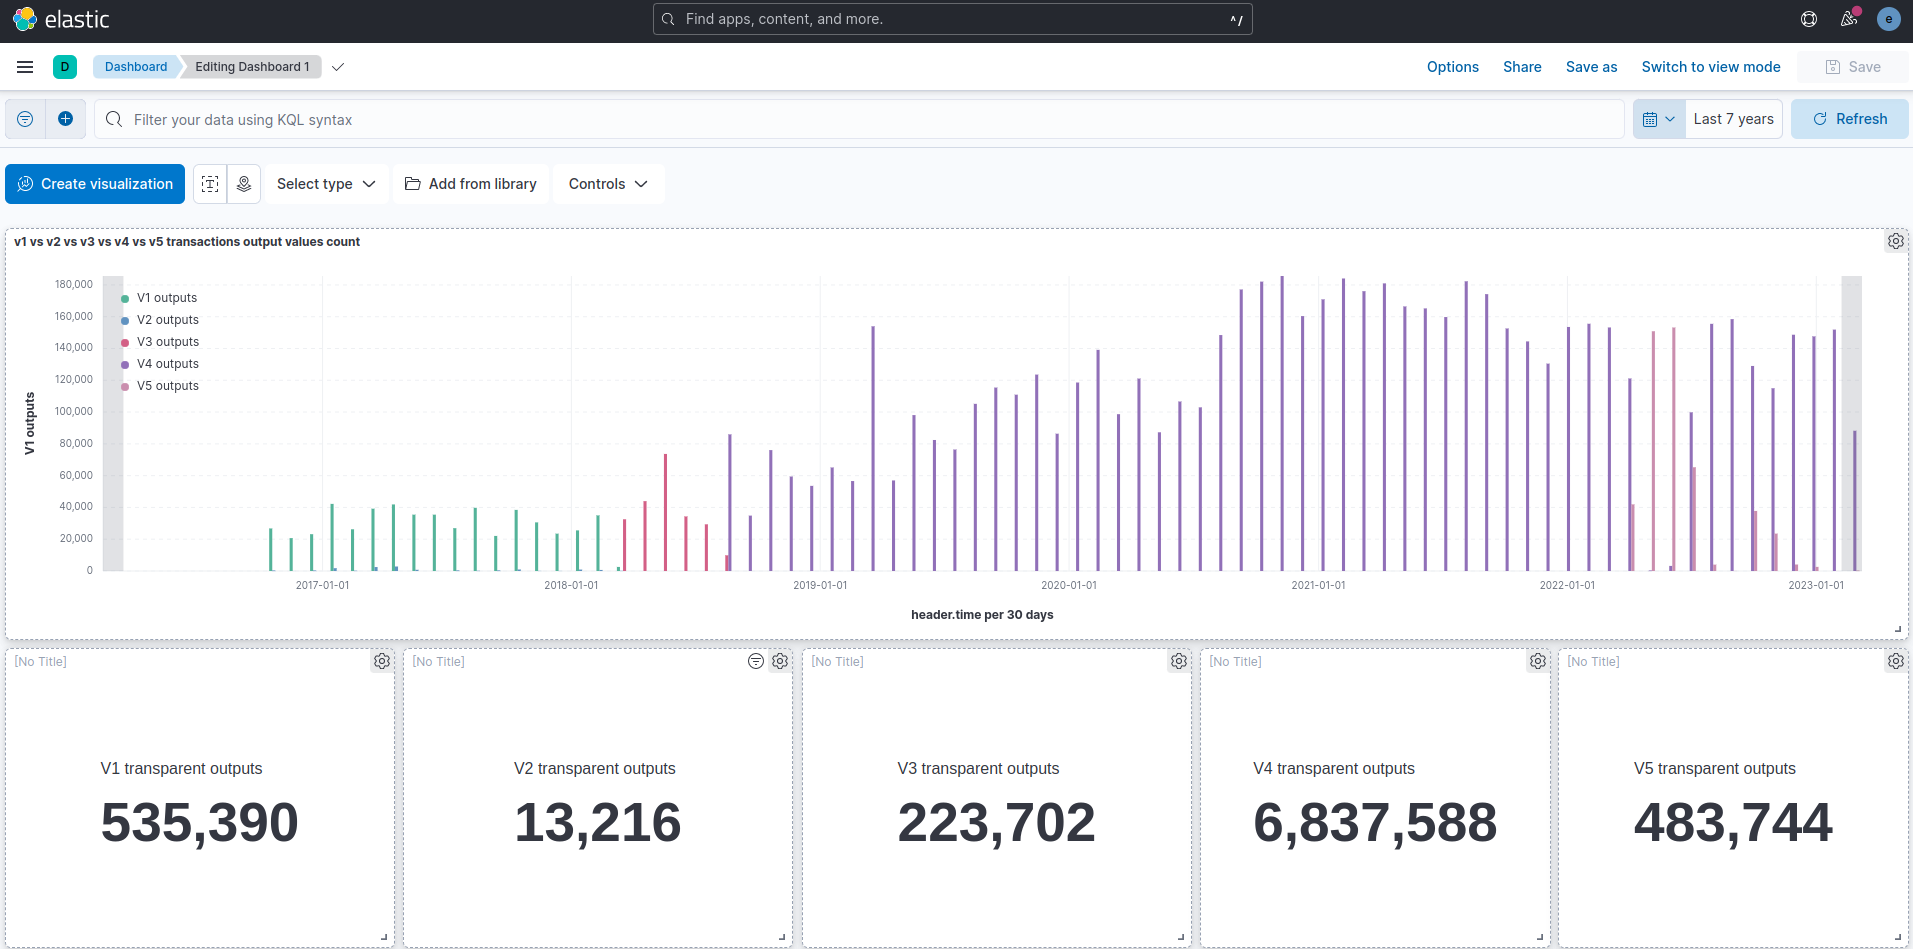The image size is (1913, 949).
Task: Switch to view mode
Action: click(1710, 67)
